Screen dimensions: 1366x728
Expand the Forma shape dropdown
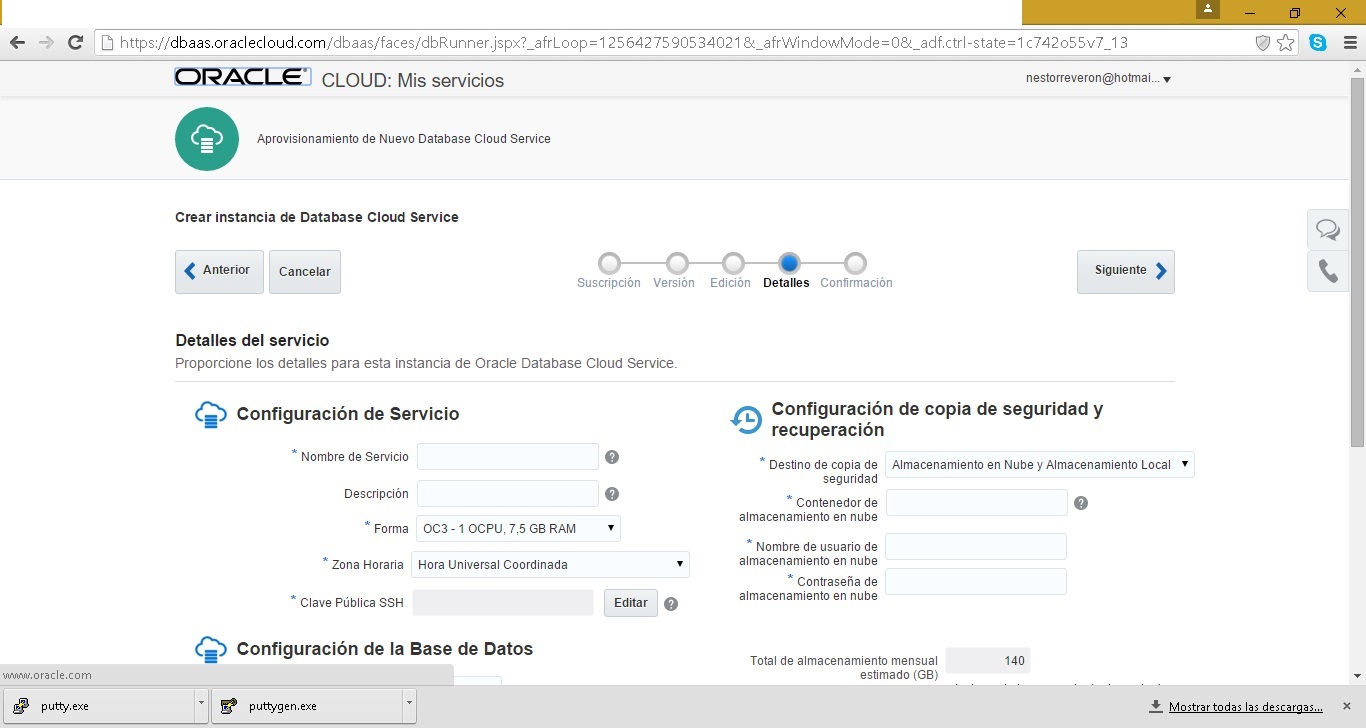coord(518,529)
